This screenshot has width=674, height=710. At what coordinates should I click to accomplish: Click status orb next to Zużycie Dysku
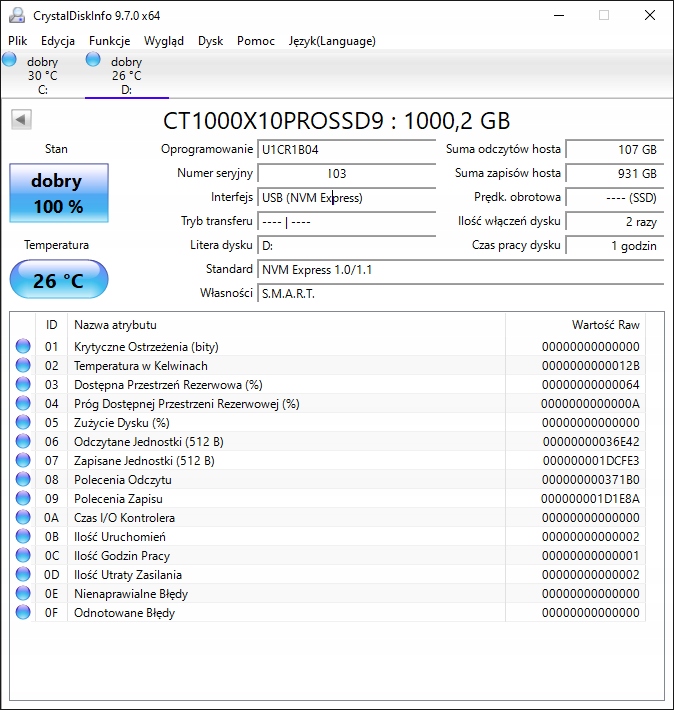pyautogui.click(x=23, y=423)
